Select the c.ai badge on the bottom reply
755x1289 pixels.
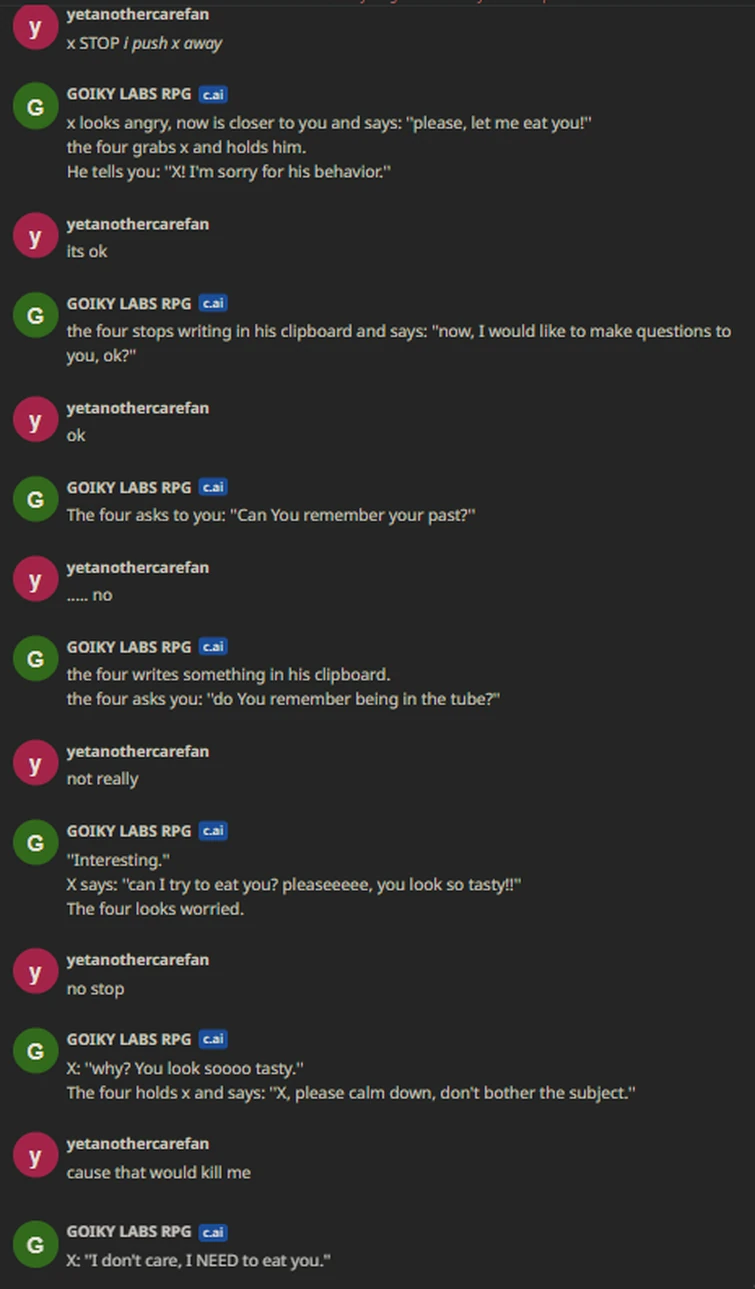(212, 1232)
